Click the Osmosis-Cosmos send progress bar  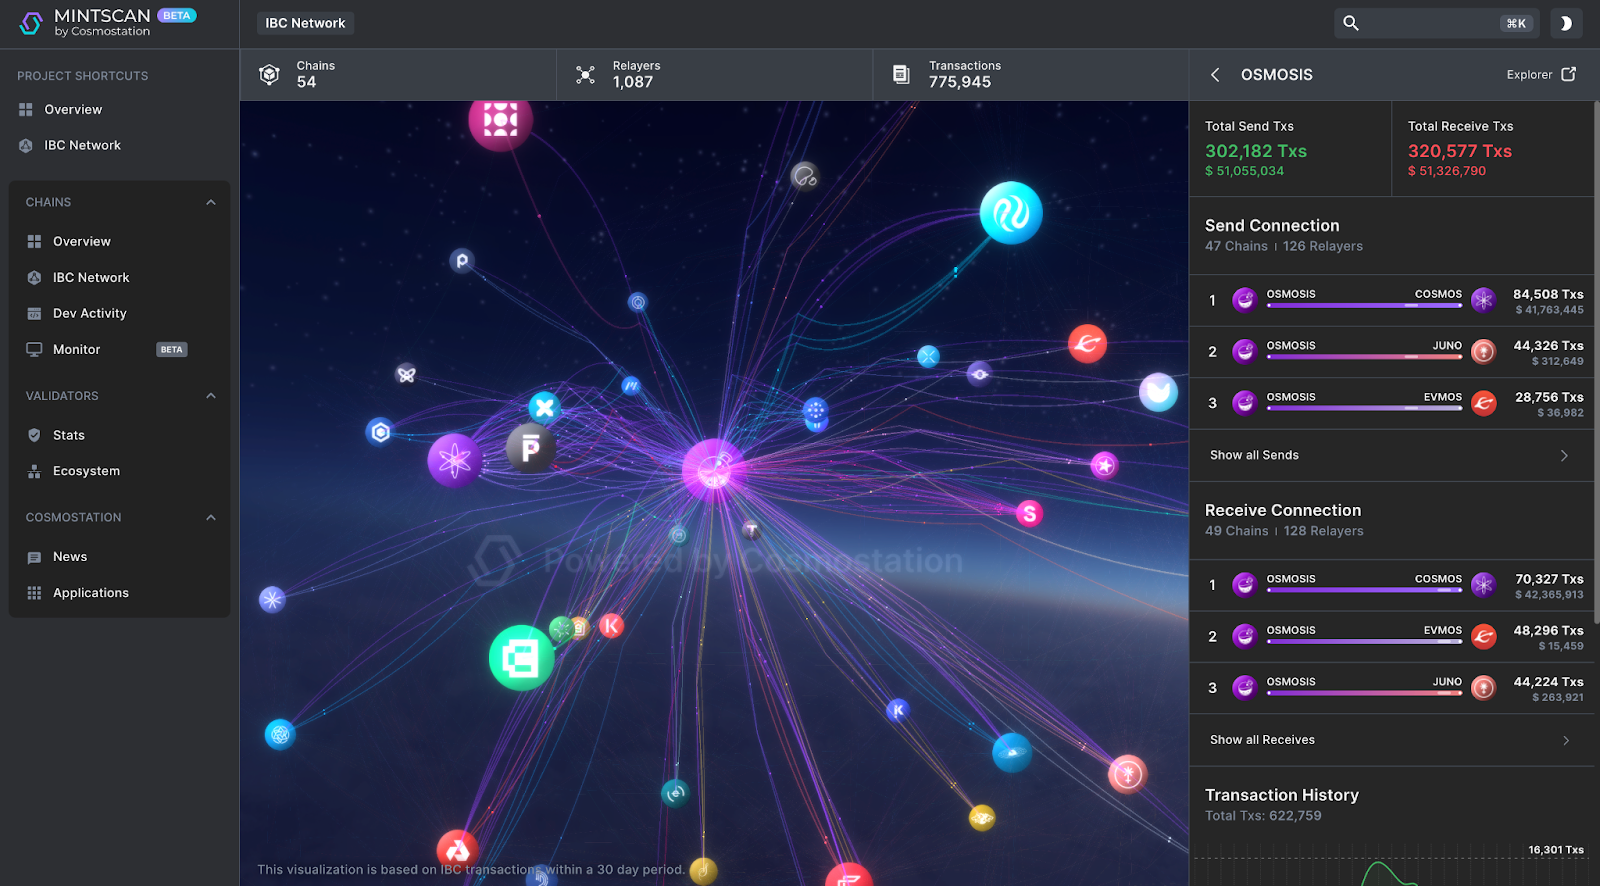click(x=1364, y=305)
